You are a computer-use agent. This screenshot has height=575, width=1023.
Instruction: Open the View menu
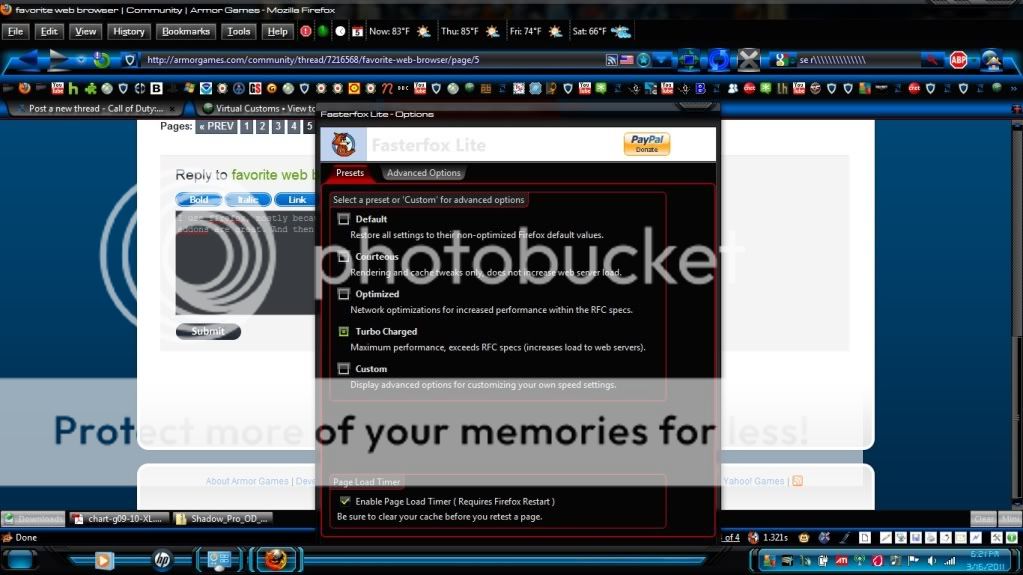85,31
